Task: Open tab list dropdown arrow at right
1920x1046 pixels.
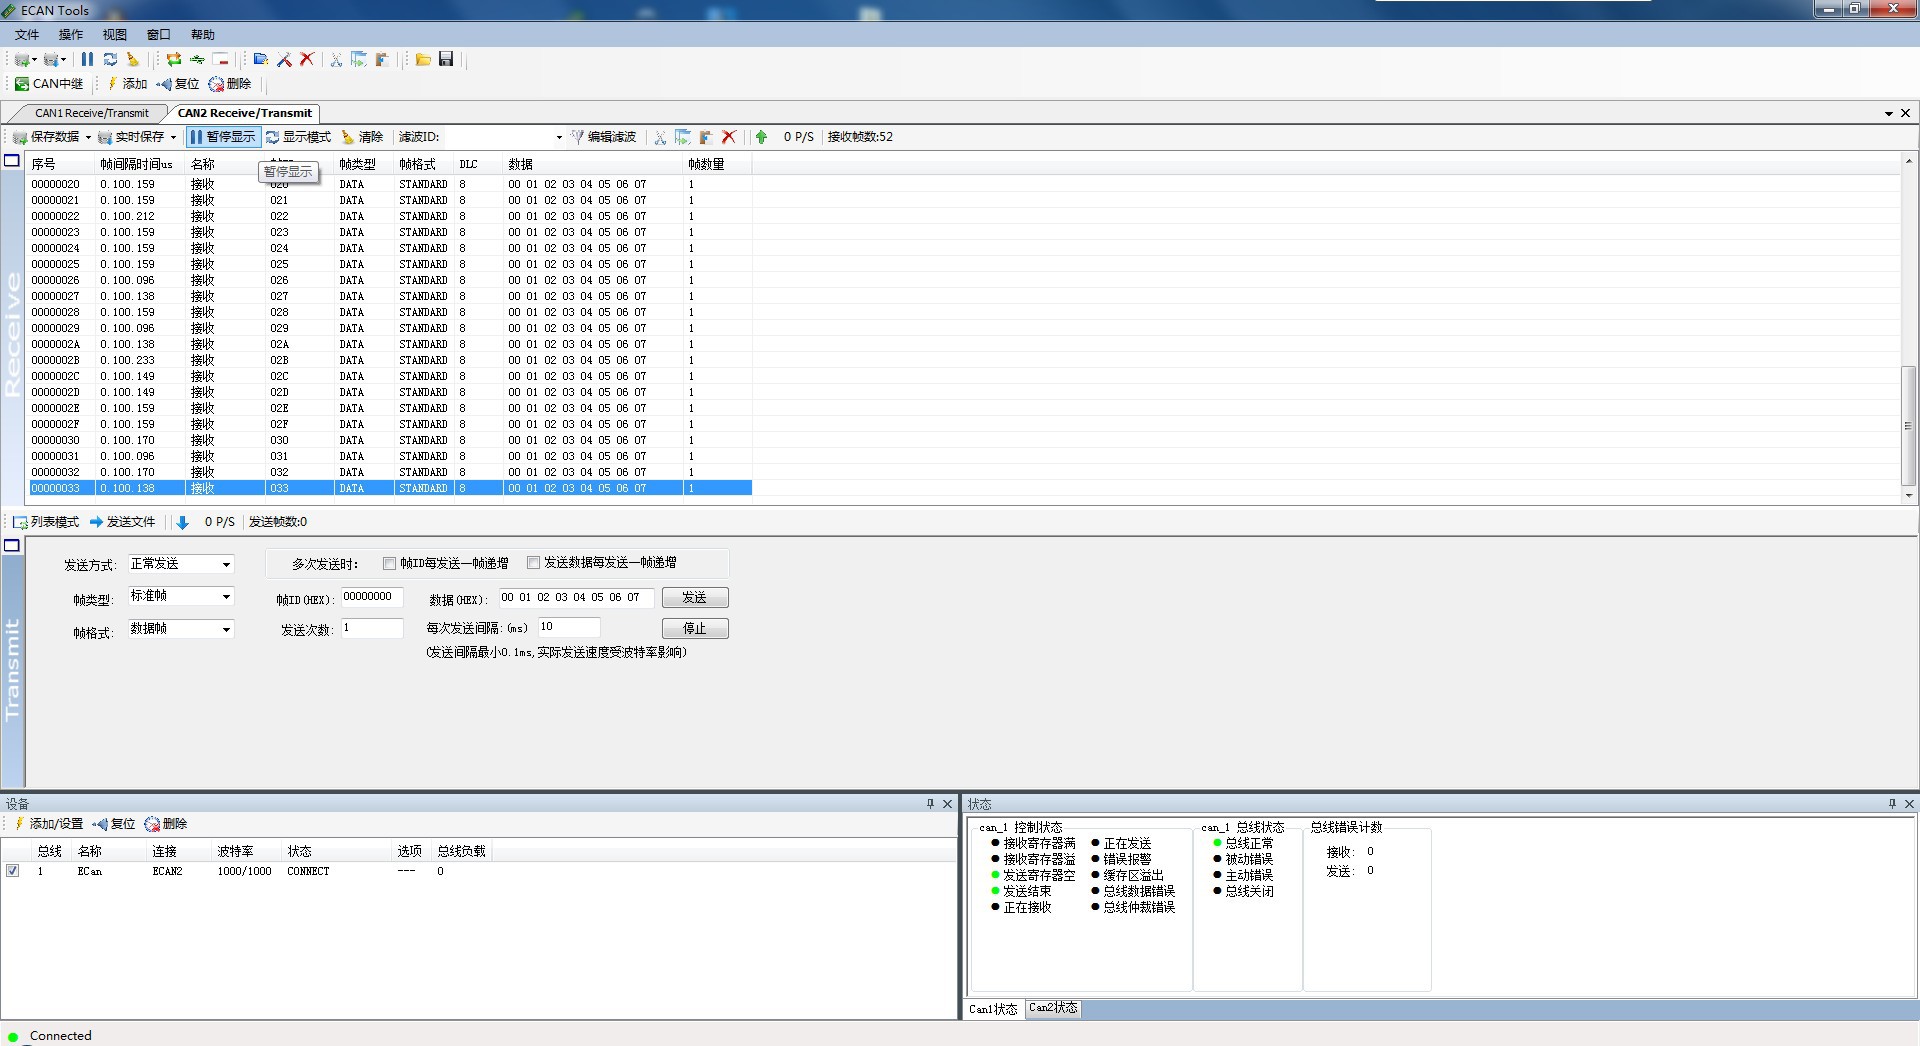Action: point(1889,114)
